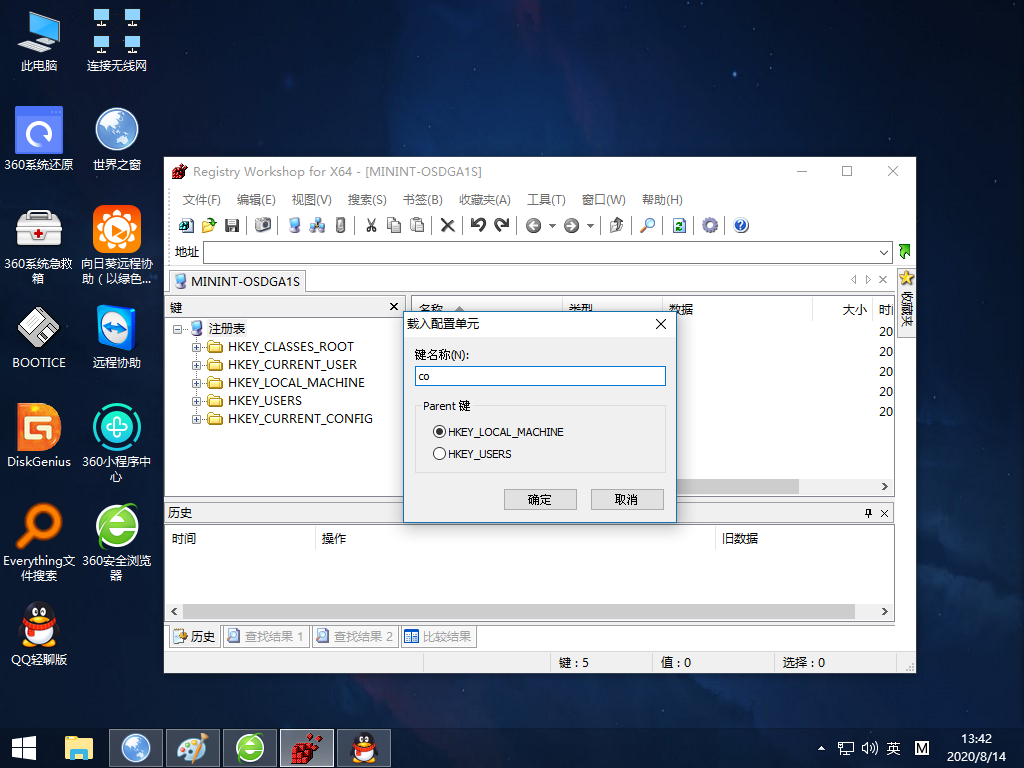Click the Windows Start button
This screenshot has height=768, width=1024.
tap(24, 748)
